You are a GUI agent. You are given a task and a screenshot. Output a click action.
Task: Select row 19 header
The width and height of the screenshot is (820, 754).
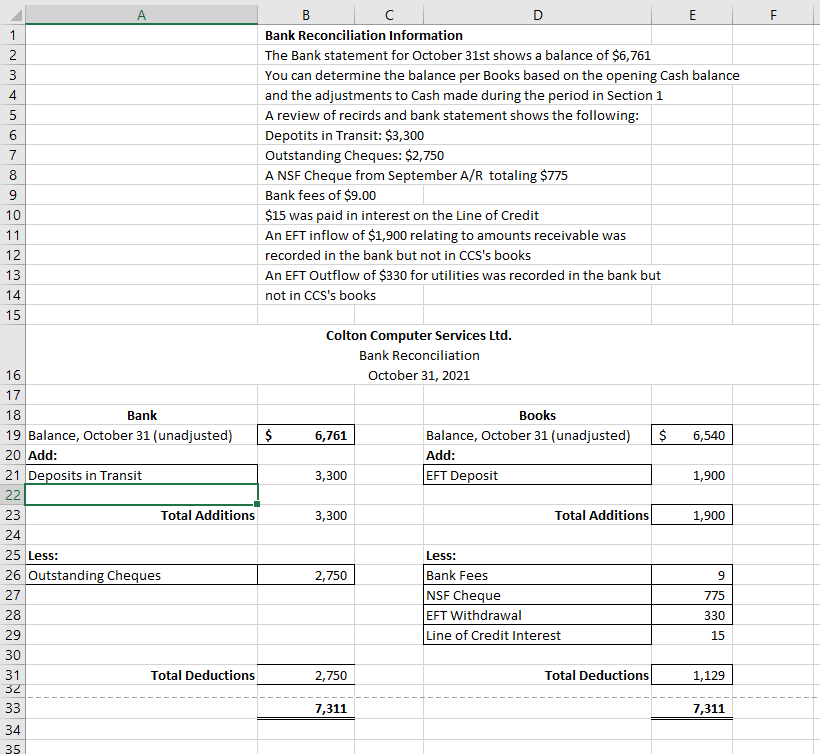coord(11,435)
